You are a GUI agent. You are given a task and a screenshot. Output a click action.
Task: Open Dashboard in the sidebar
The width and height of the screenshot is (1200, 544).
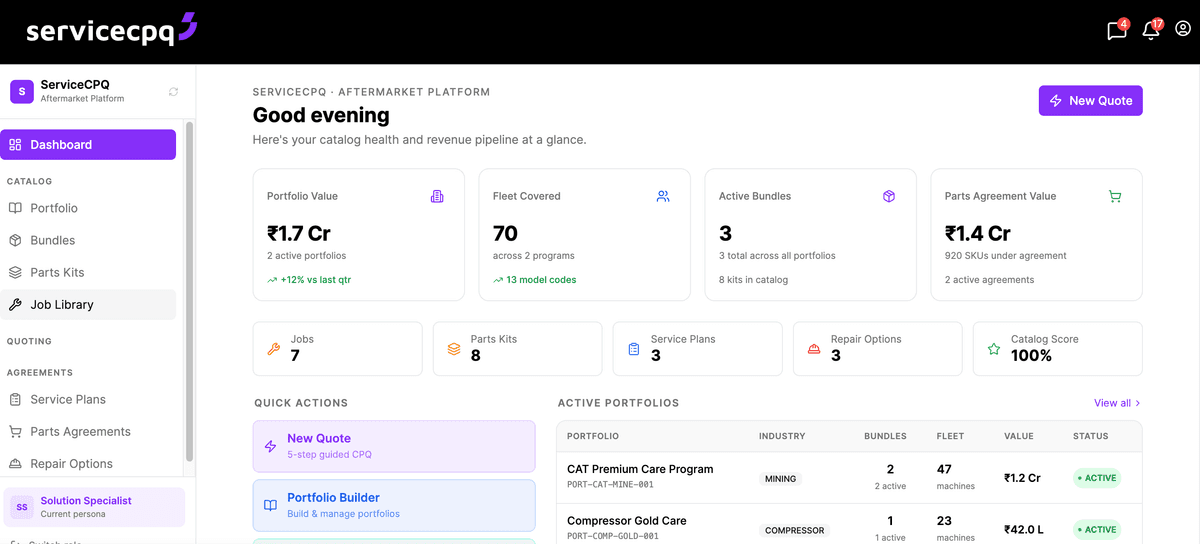coord(88,144)
